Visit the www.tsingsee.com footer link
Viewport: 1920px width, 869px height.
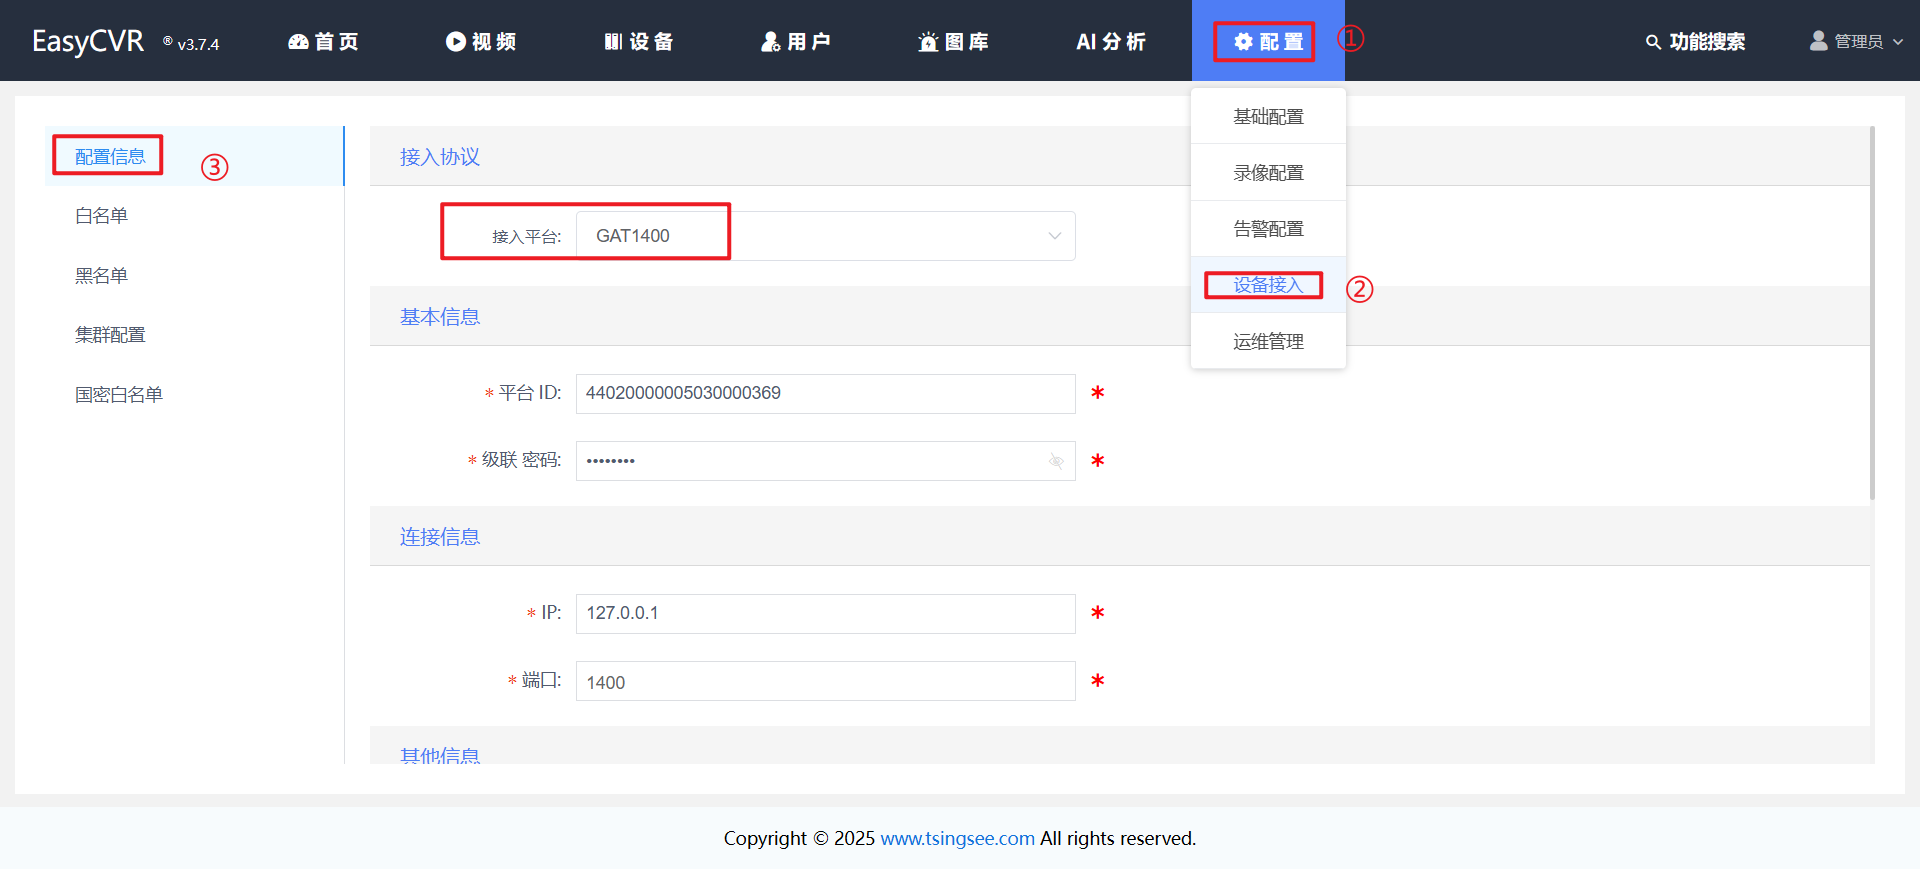pos(957,838)
